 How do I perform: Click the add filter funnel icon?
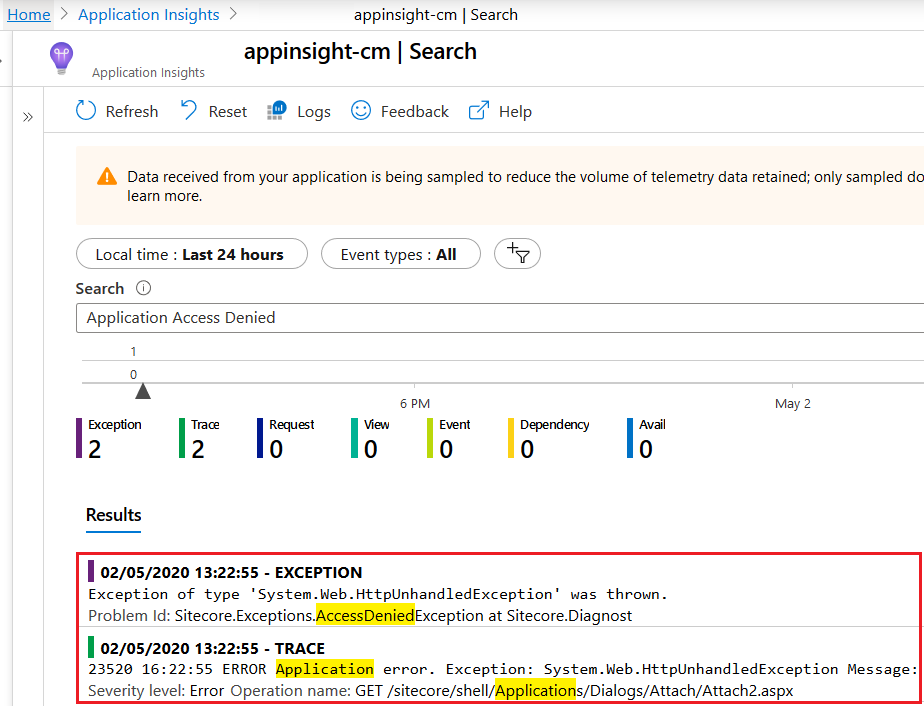pos(517,253)
